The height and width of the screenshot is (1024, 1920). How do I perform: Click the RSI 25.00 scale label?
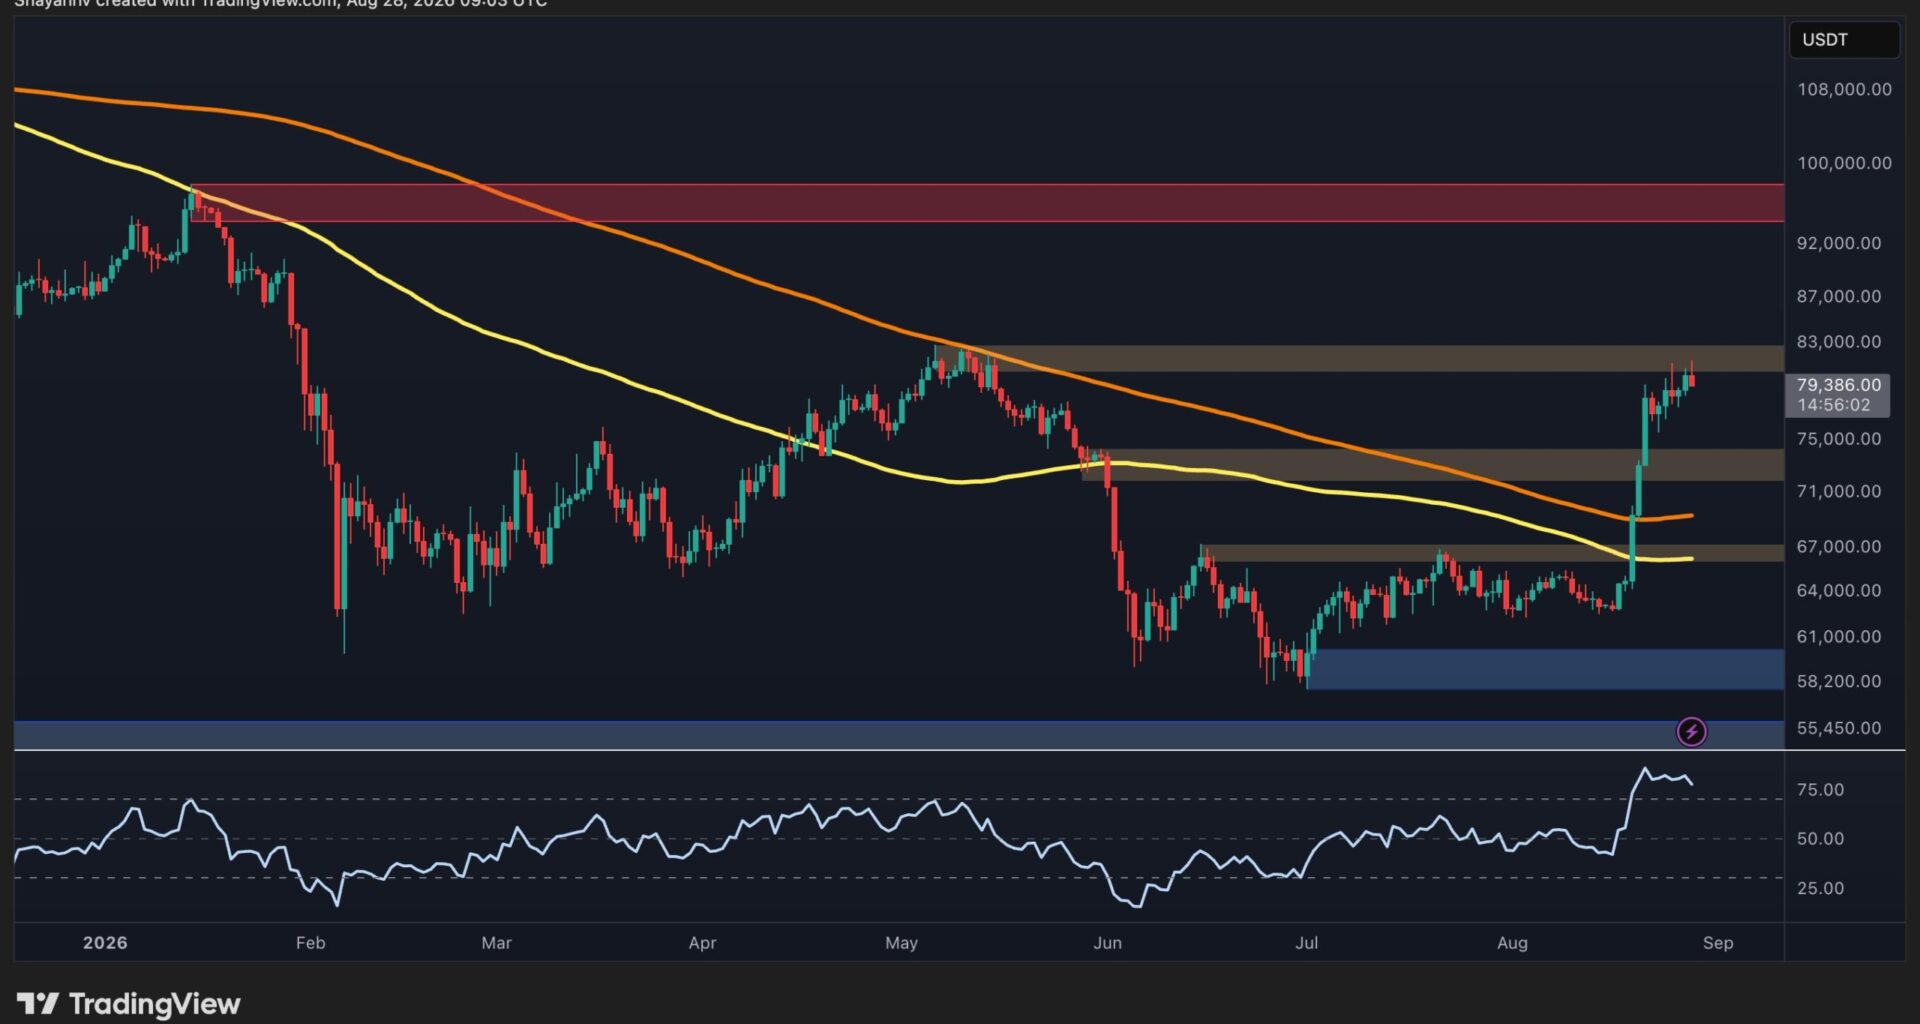(x=1820, y=888)
